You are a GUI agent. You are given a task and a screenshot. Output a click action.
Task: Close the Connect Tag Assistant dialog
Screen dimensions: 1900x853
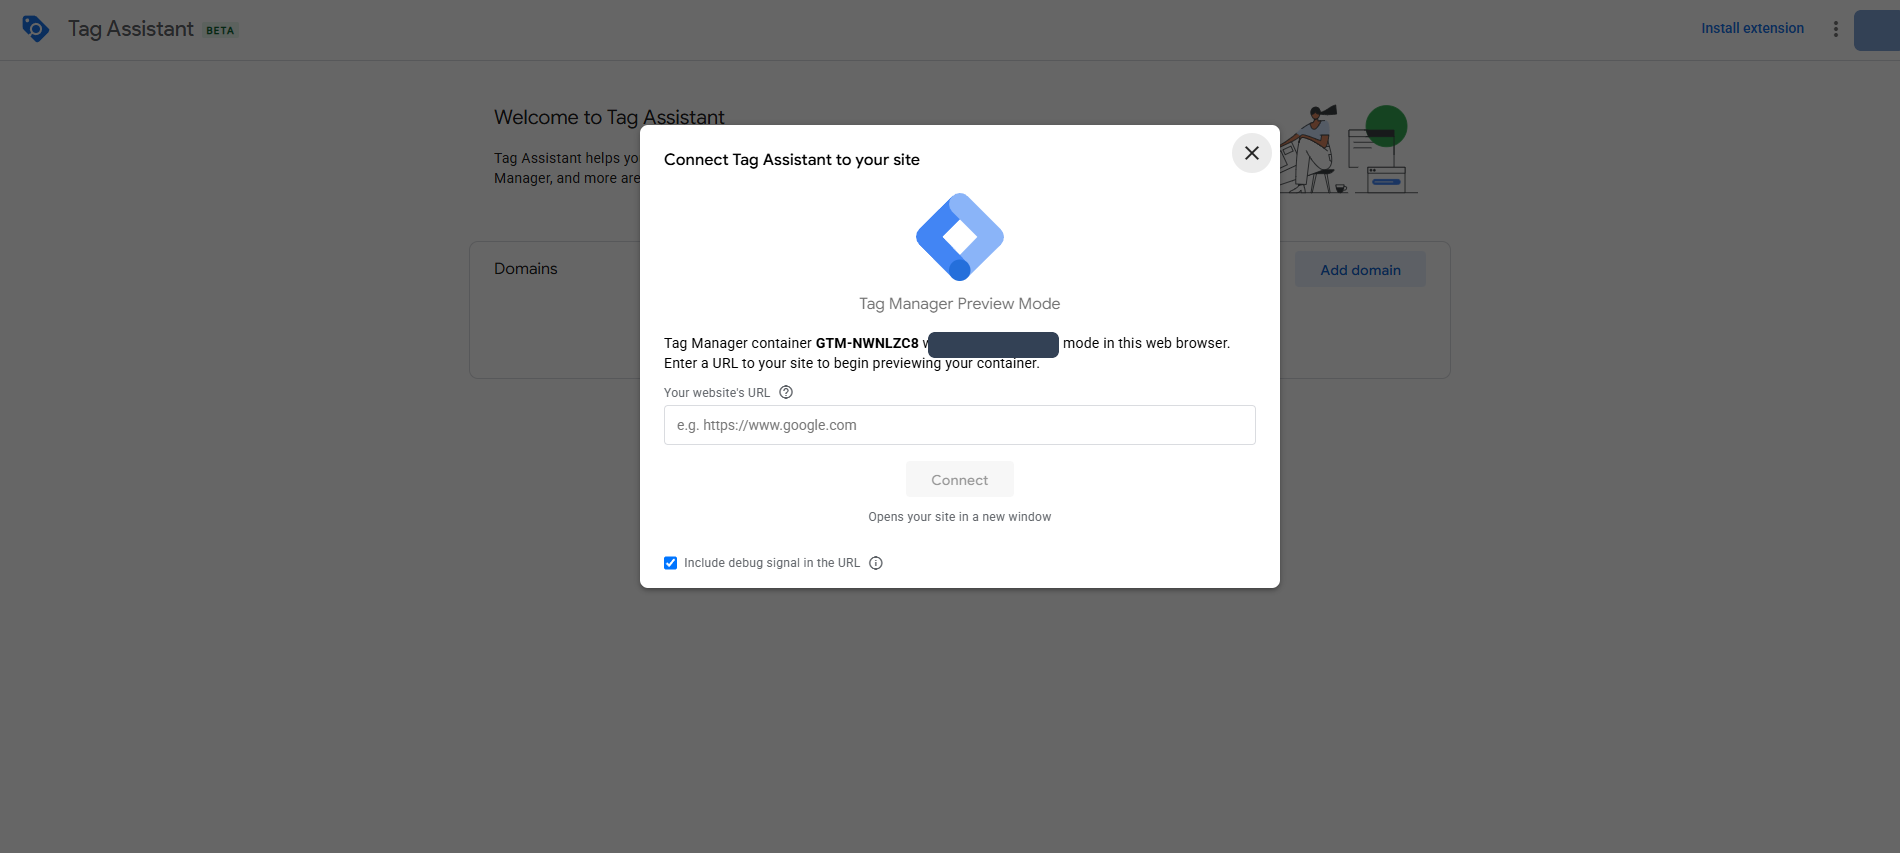[1251, 153]
